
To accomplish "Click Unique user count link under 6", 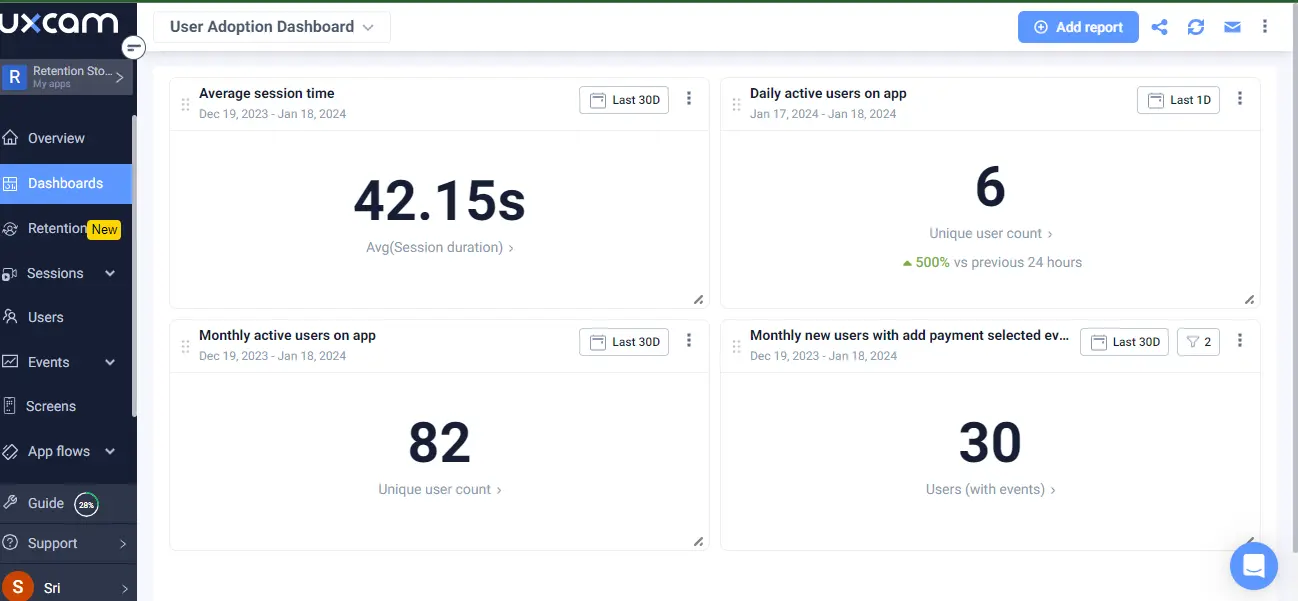I will tap(991, 233).
